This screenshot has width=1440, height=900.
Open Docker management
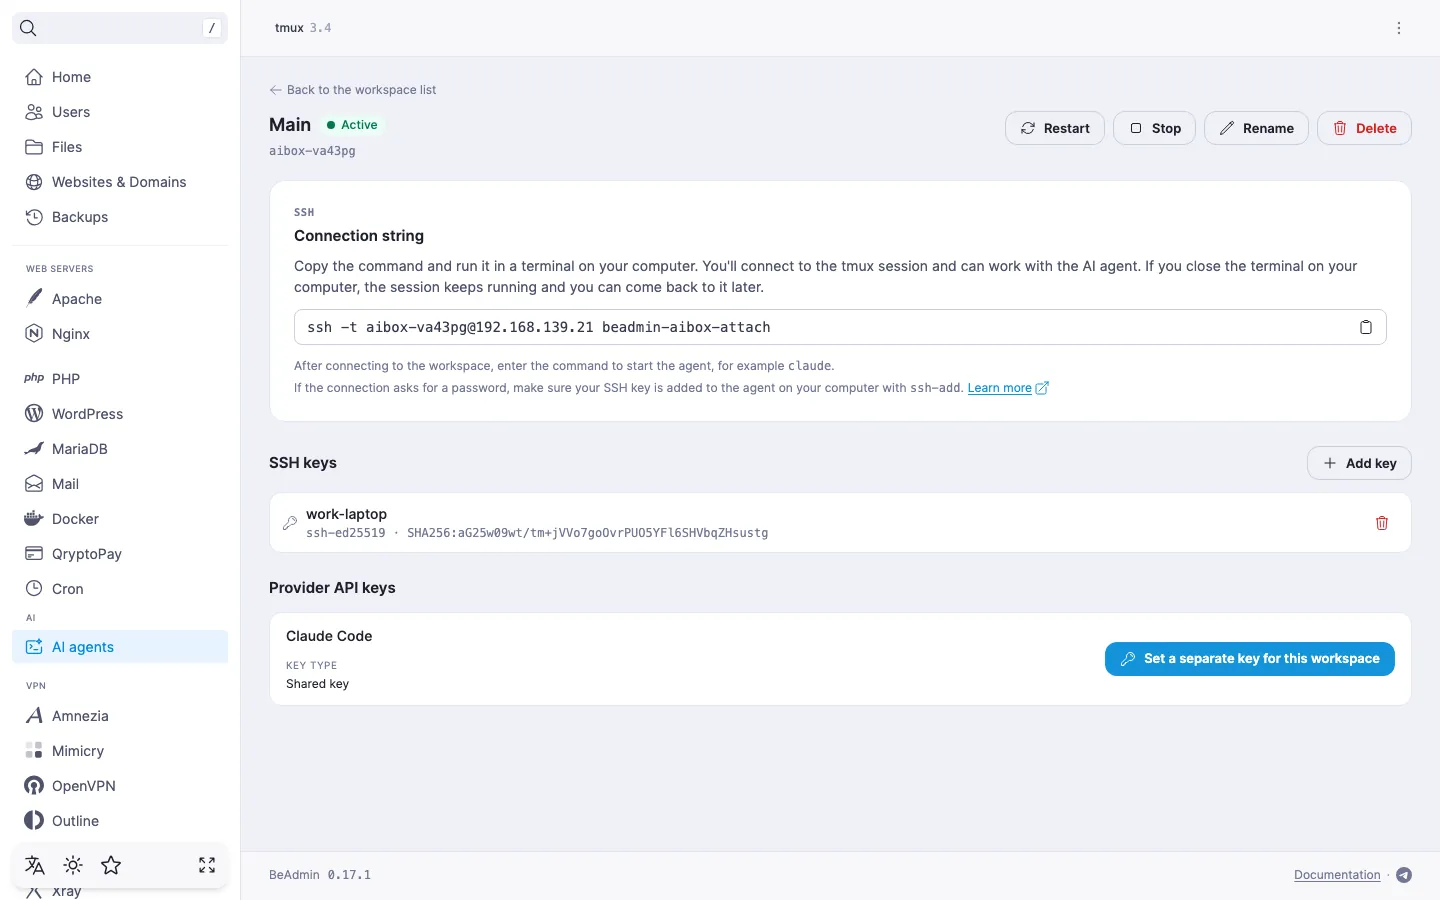pyautogui.click(x=120, y=519)
